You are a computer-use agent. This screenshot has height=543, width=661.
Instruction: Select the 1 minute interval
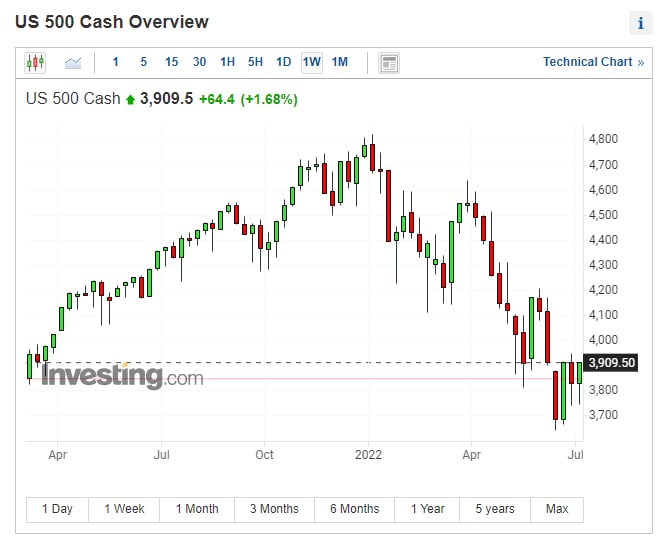click(x=115, y=62)
